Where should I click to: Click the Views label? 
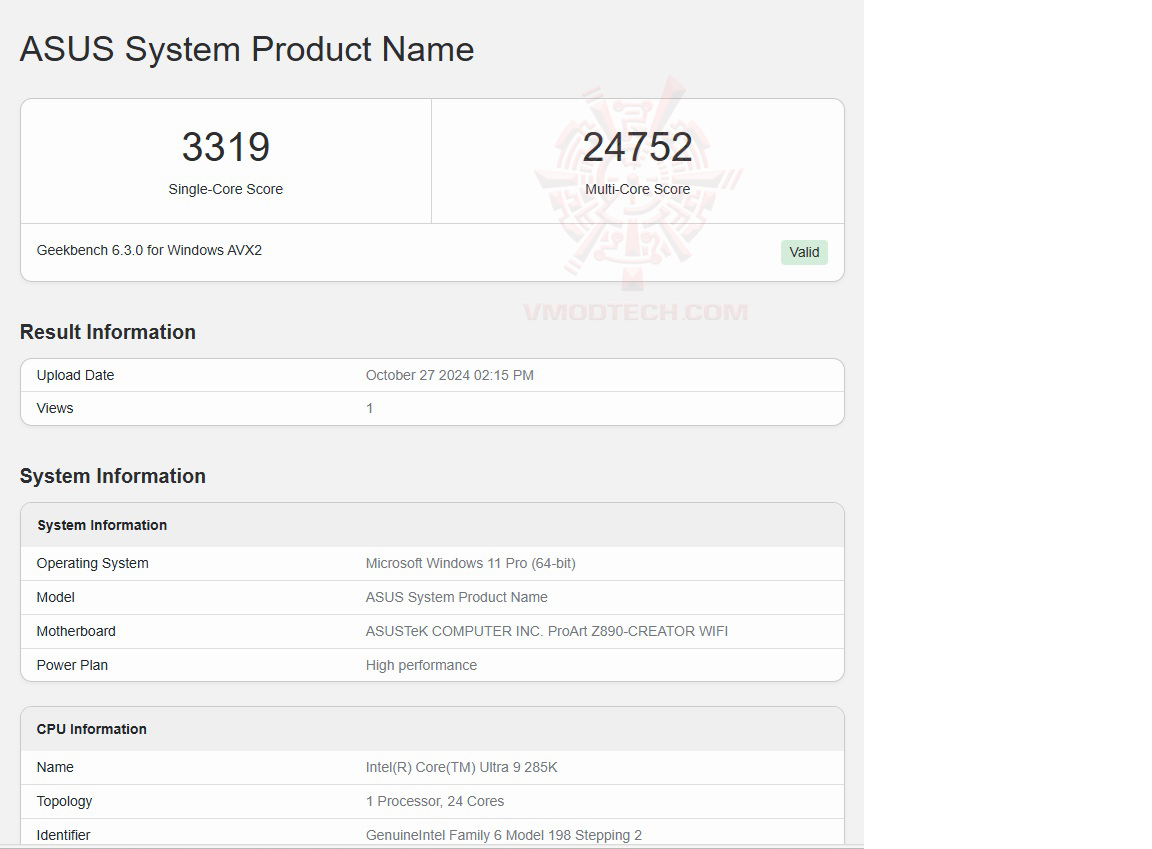pyautogui.click(x=55, y=408)
